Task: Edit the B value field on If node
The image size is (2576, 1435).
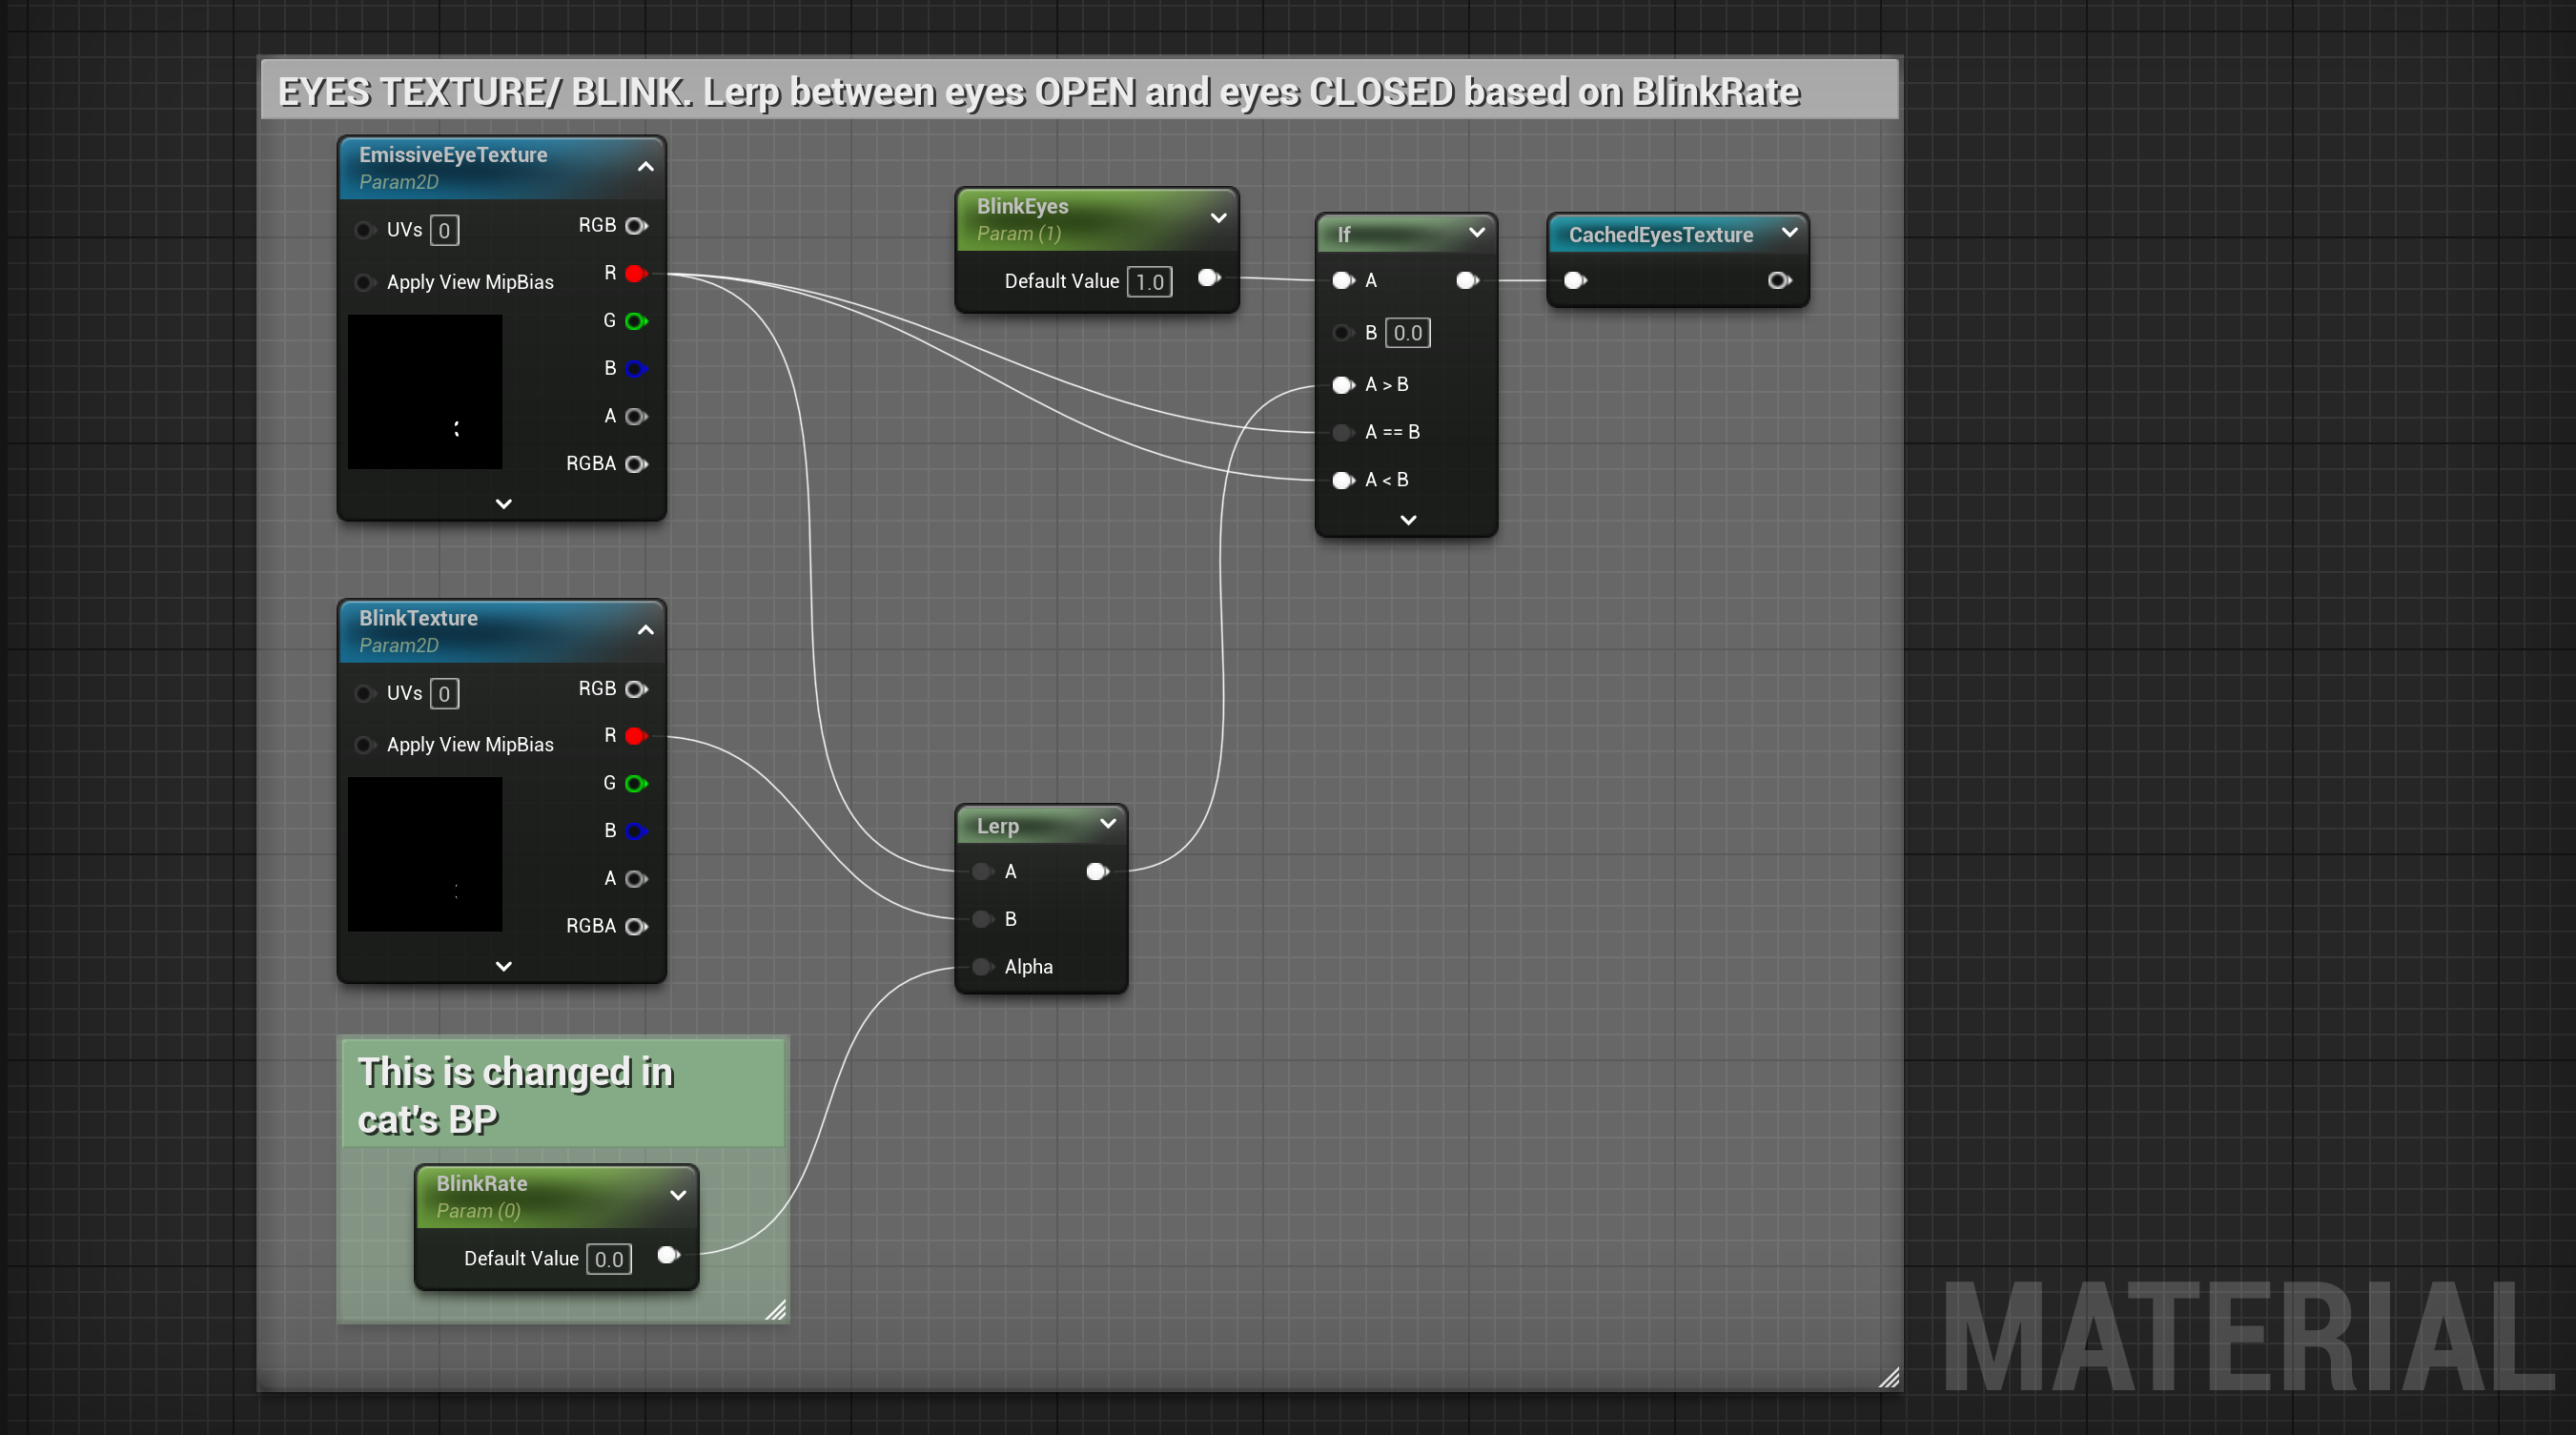Action: (x=1407, y=334)
